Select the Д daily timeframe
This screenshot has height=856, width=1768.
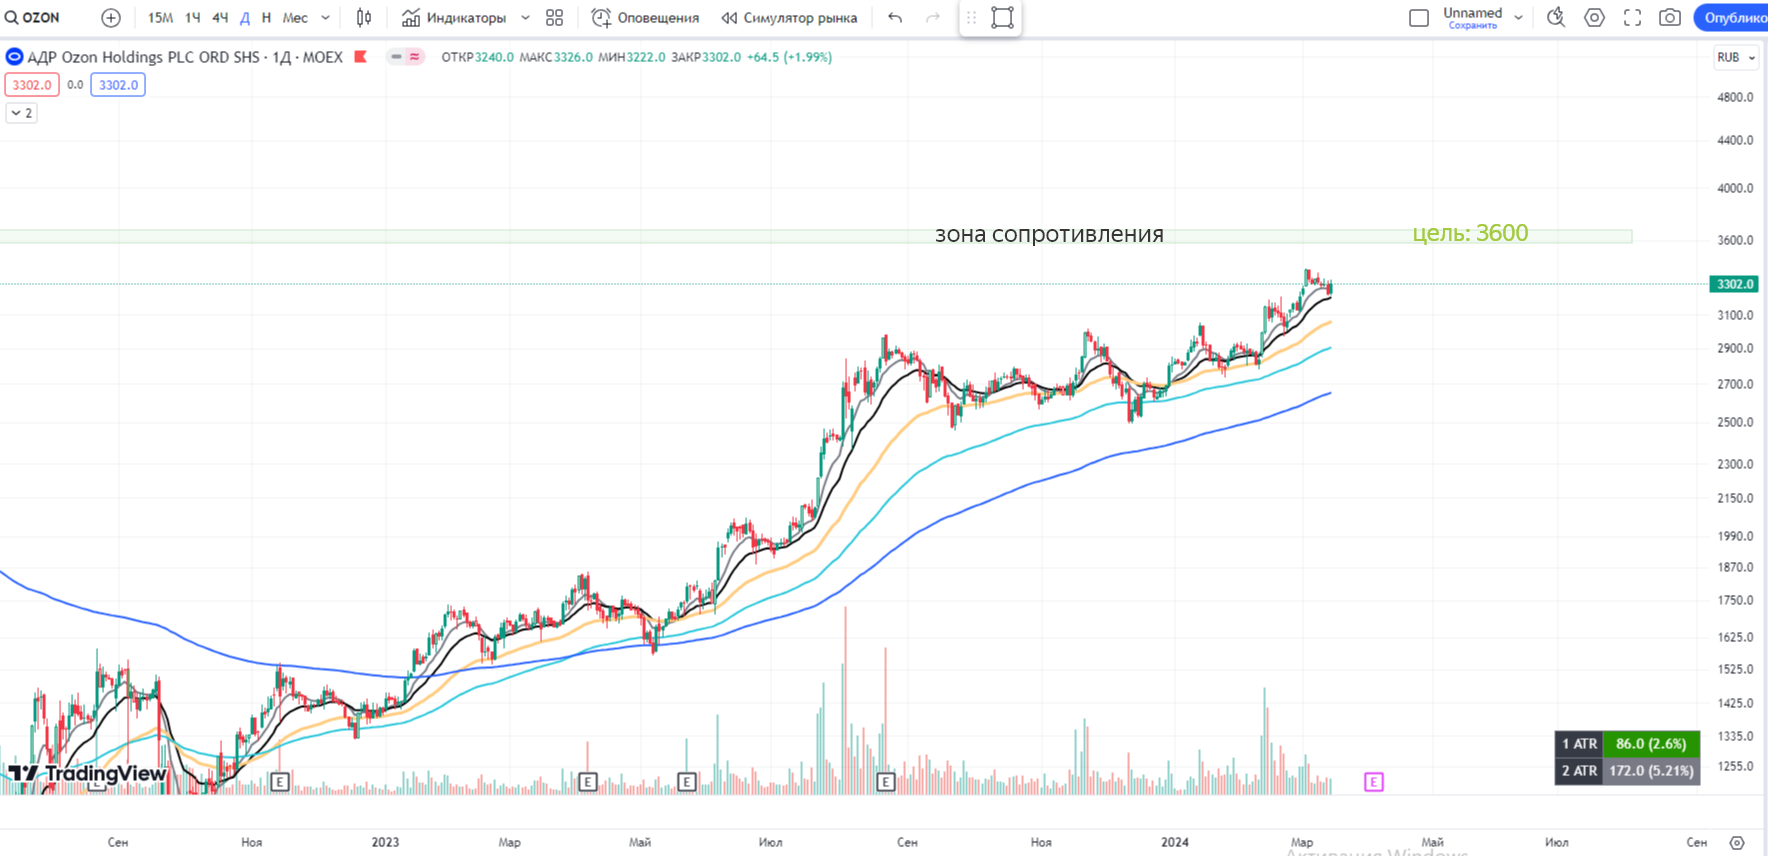point(245,18)
